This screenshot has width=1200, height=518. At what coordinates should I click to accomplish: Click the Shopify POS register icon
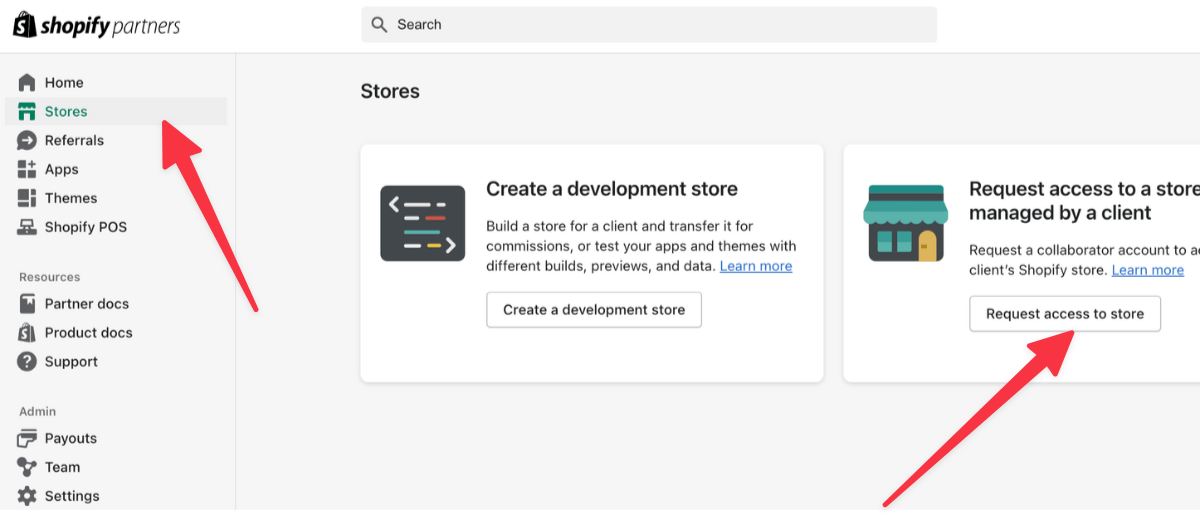pos(27,227)
